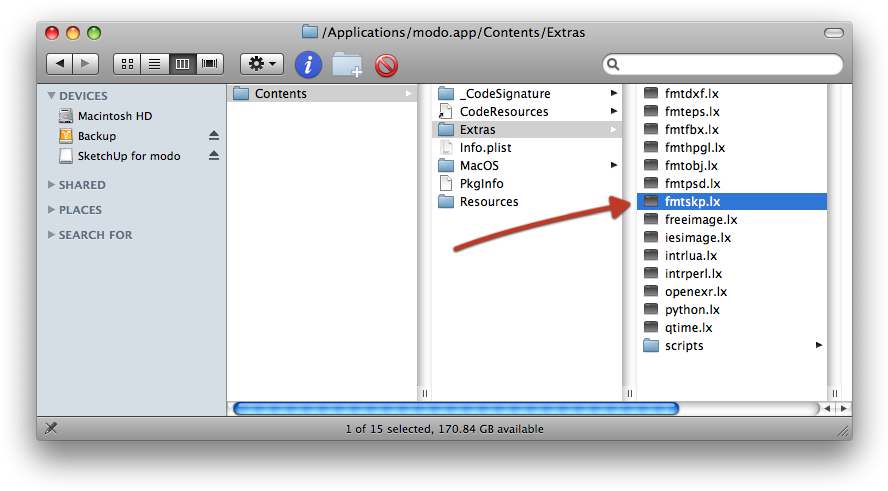Screen dimensions: 888x491
Task: Click the python.lx file icon
Action: (651, 309)
